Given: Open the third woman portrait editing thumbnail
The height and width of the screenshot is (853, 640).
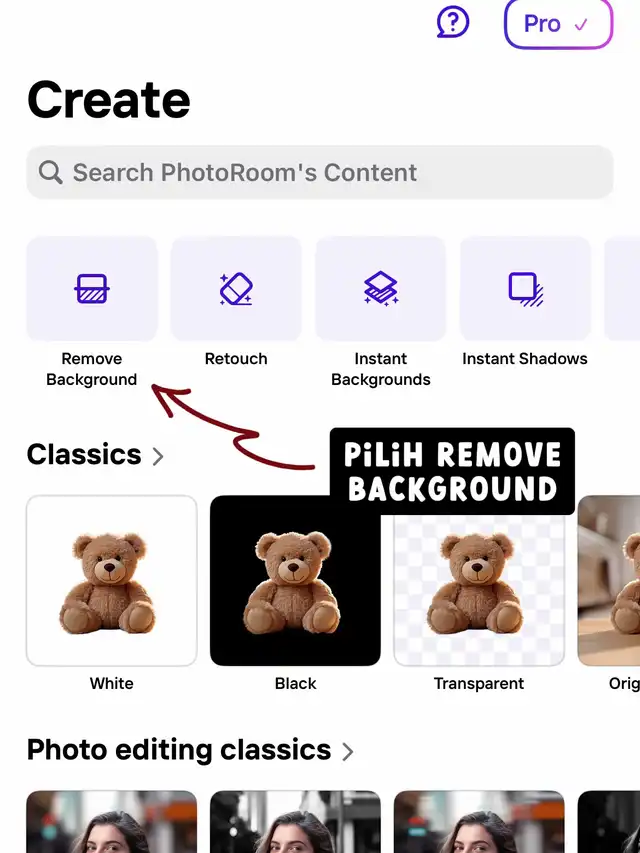Looking at the screenshot, I should click(479, 821).
